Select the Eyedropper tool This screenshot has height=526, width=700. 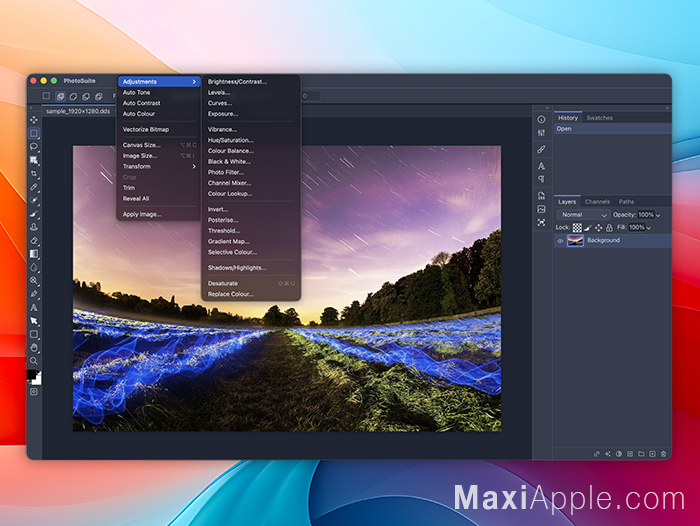34,187
